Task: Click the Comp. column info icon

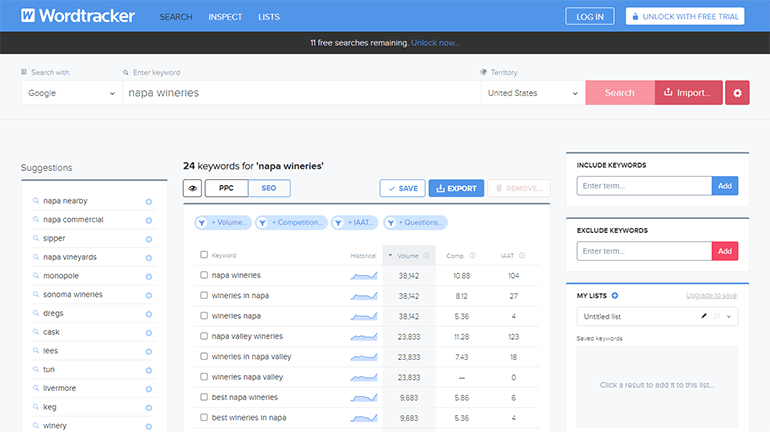Action: (472, 255)
